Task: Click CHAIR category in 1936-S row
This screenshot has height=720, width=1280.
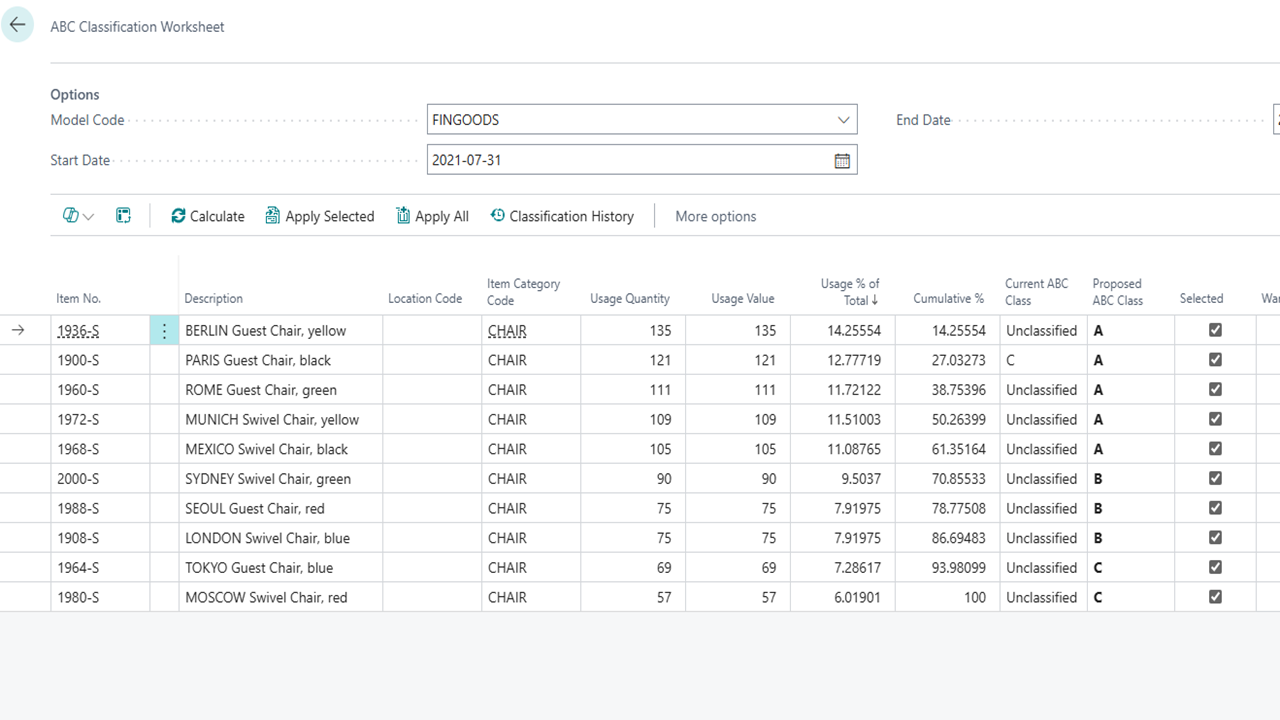Action: coord(507,331)
